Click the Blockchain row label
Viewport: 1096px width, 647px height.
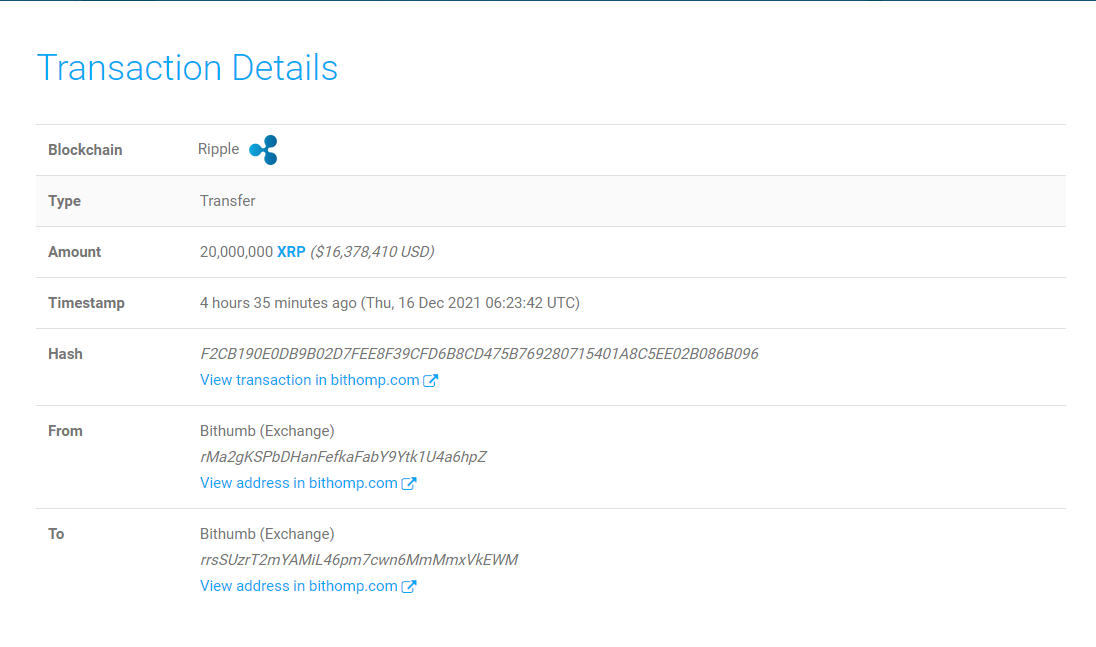point(85,150)
